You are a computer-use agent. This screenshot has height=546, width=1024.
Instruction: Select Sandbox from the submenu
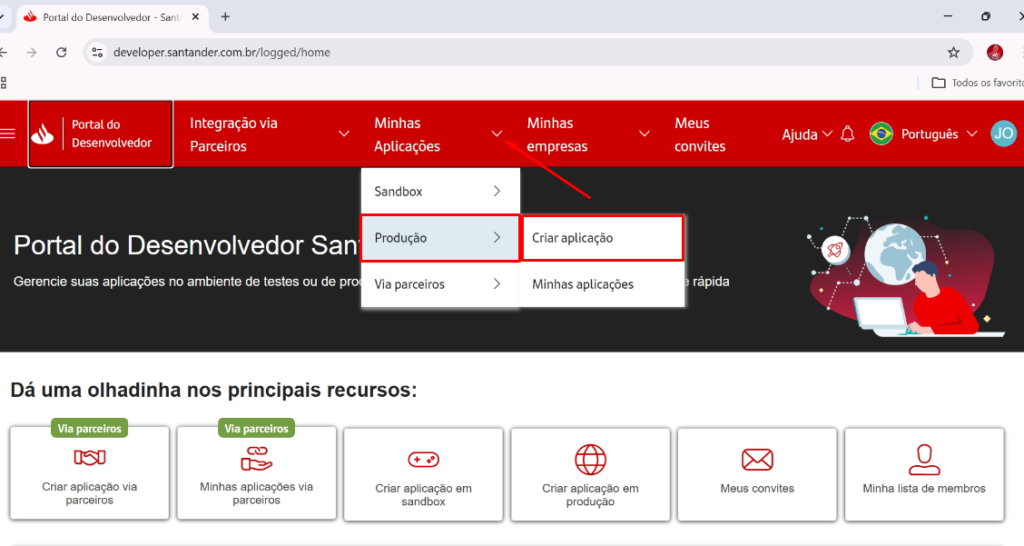(440, 191)
